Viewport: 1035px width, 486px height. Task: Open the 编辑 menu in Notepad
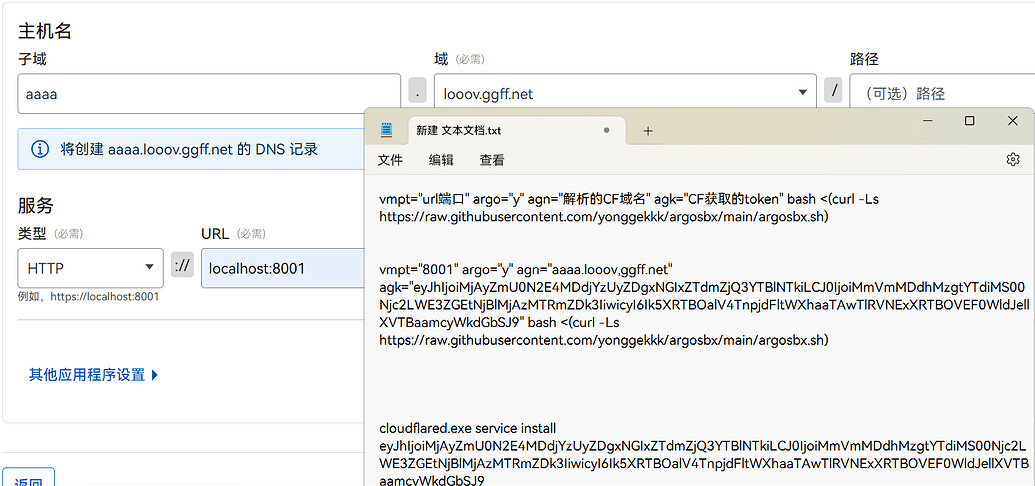441,160
